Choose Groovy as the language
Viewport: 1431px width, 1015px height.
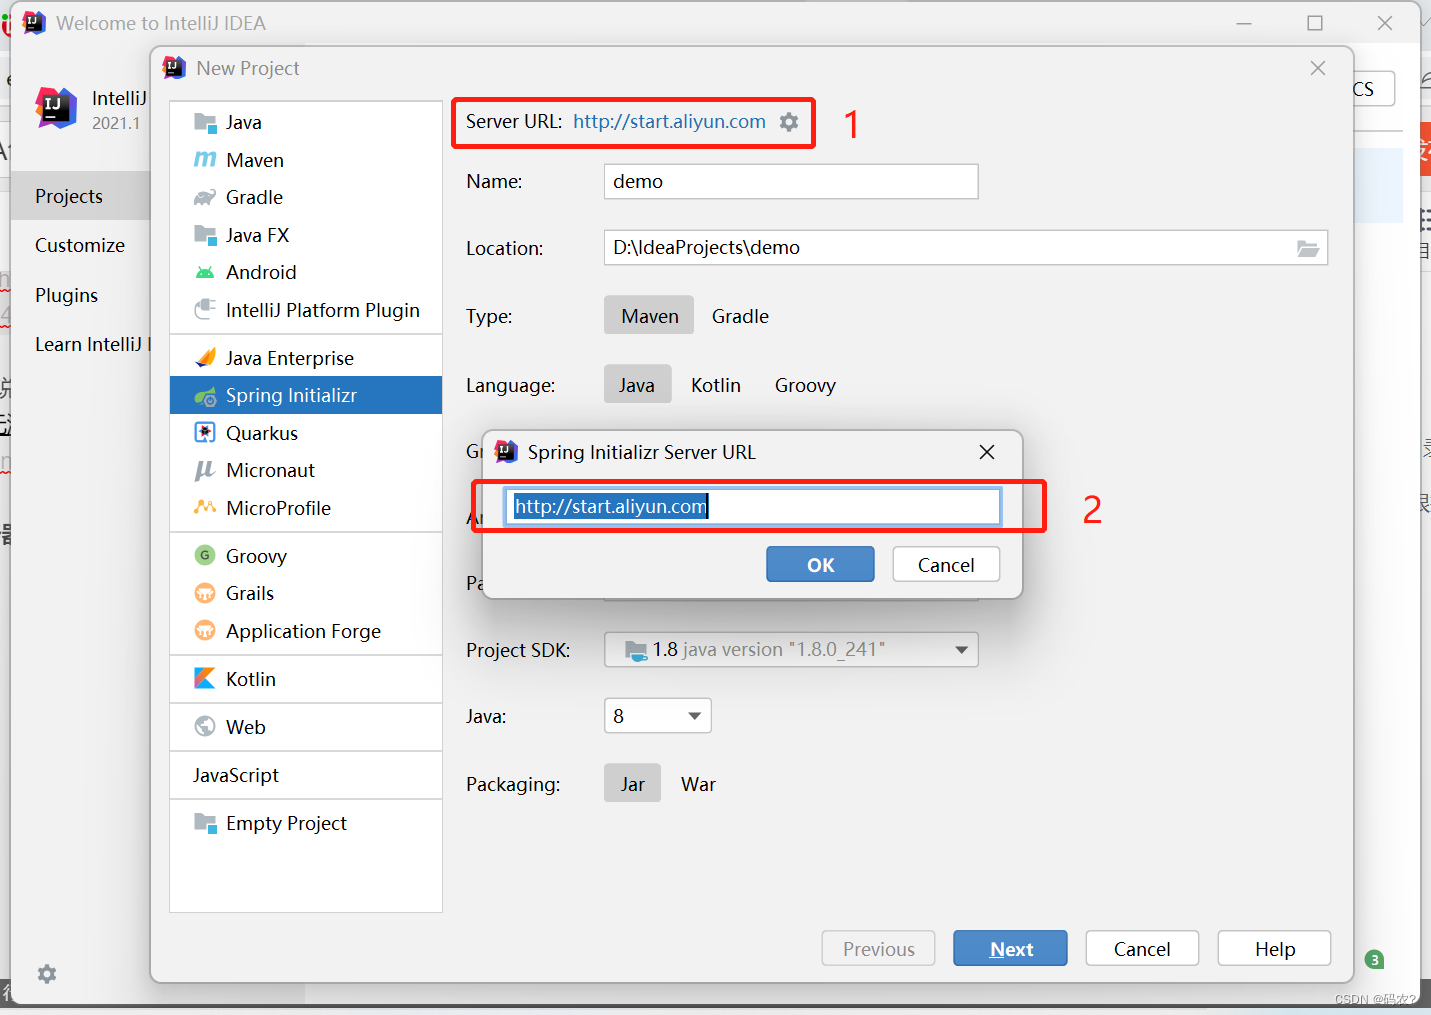pos(805,385)
